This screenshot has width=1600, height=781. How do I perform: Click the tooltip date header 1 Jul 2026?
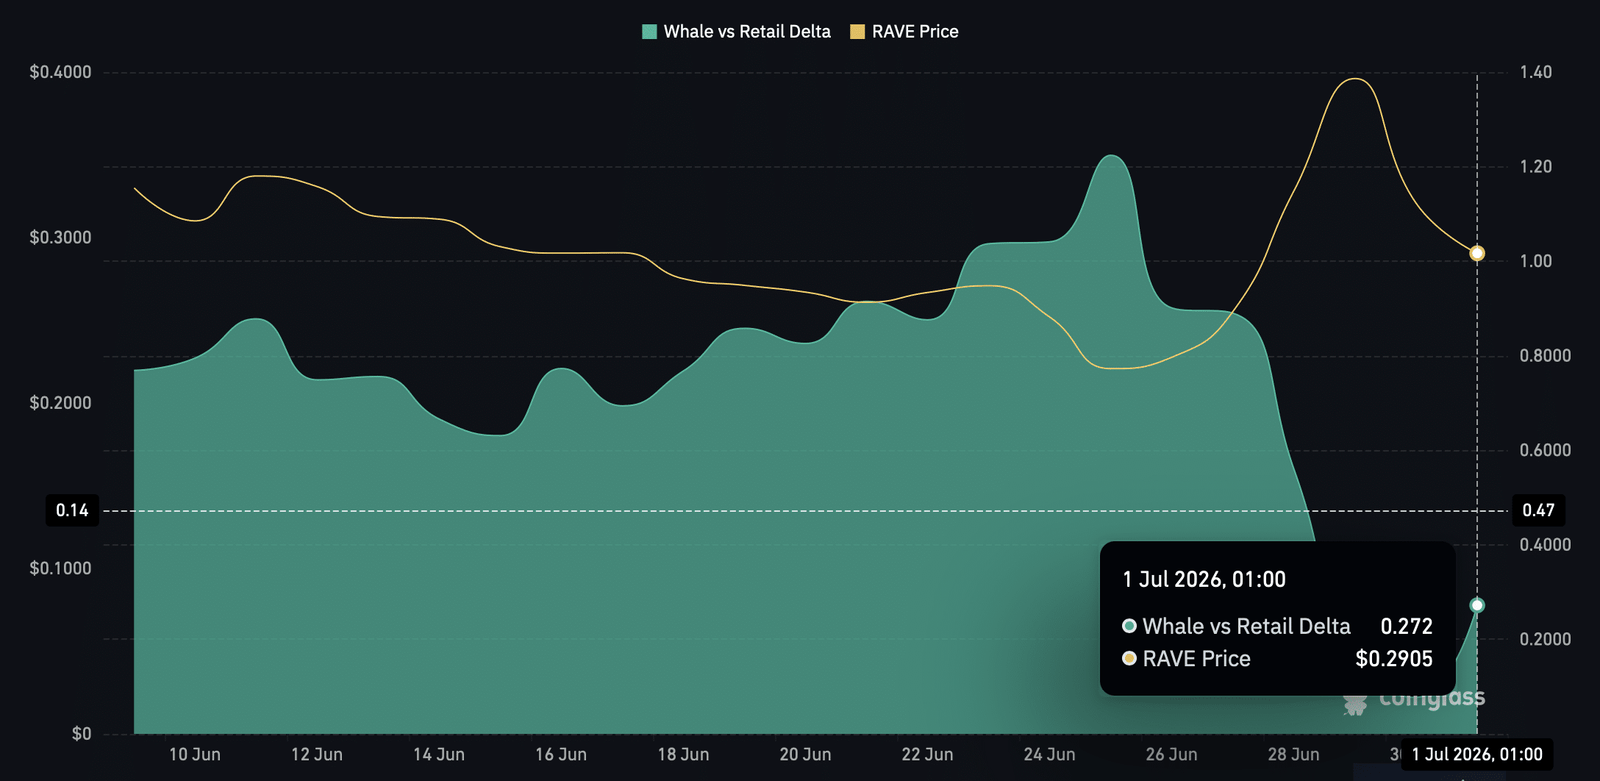1204,580
